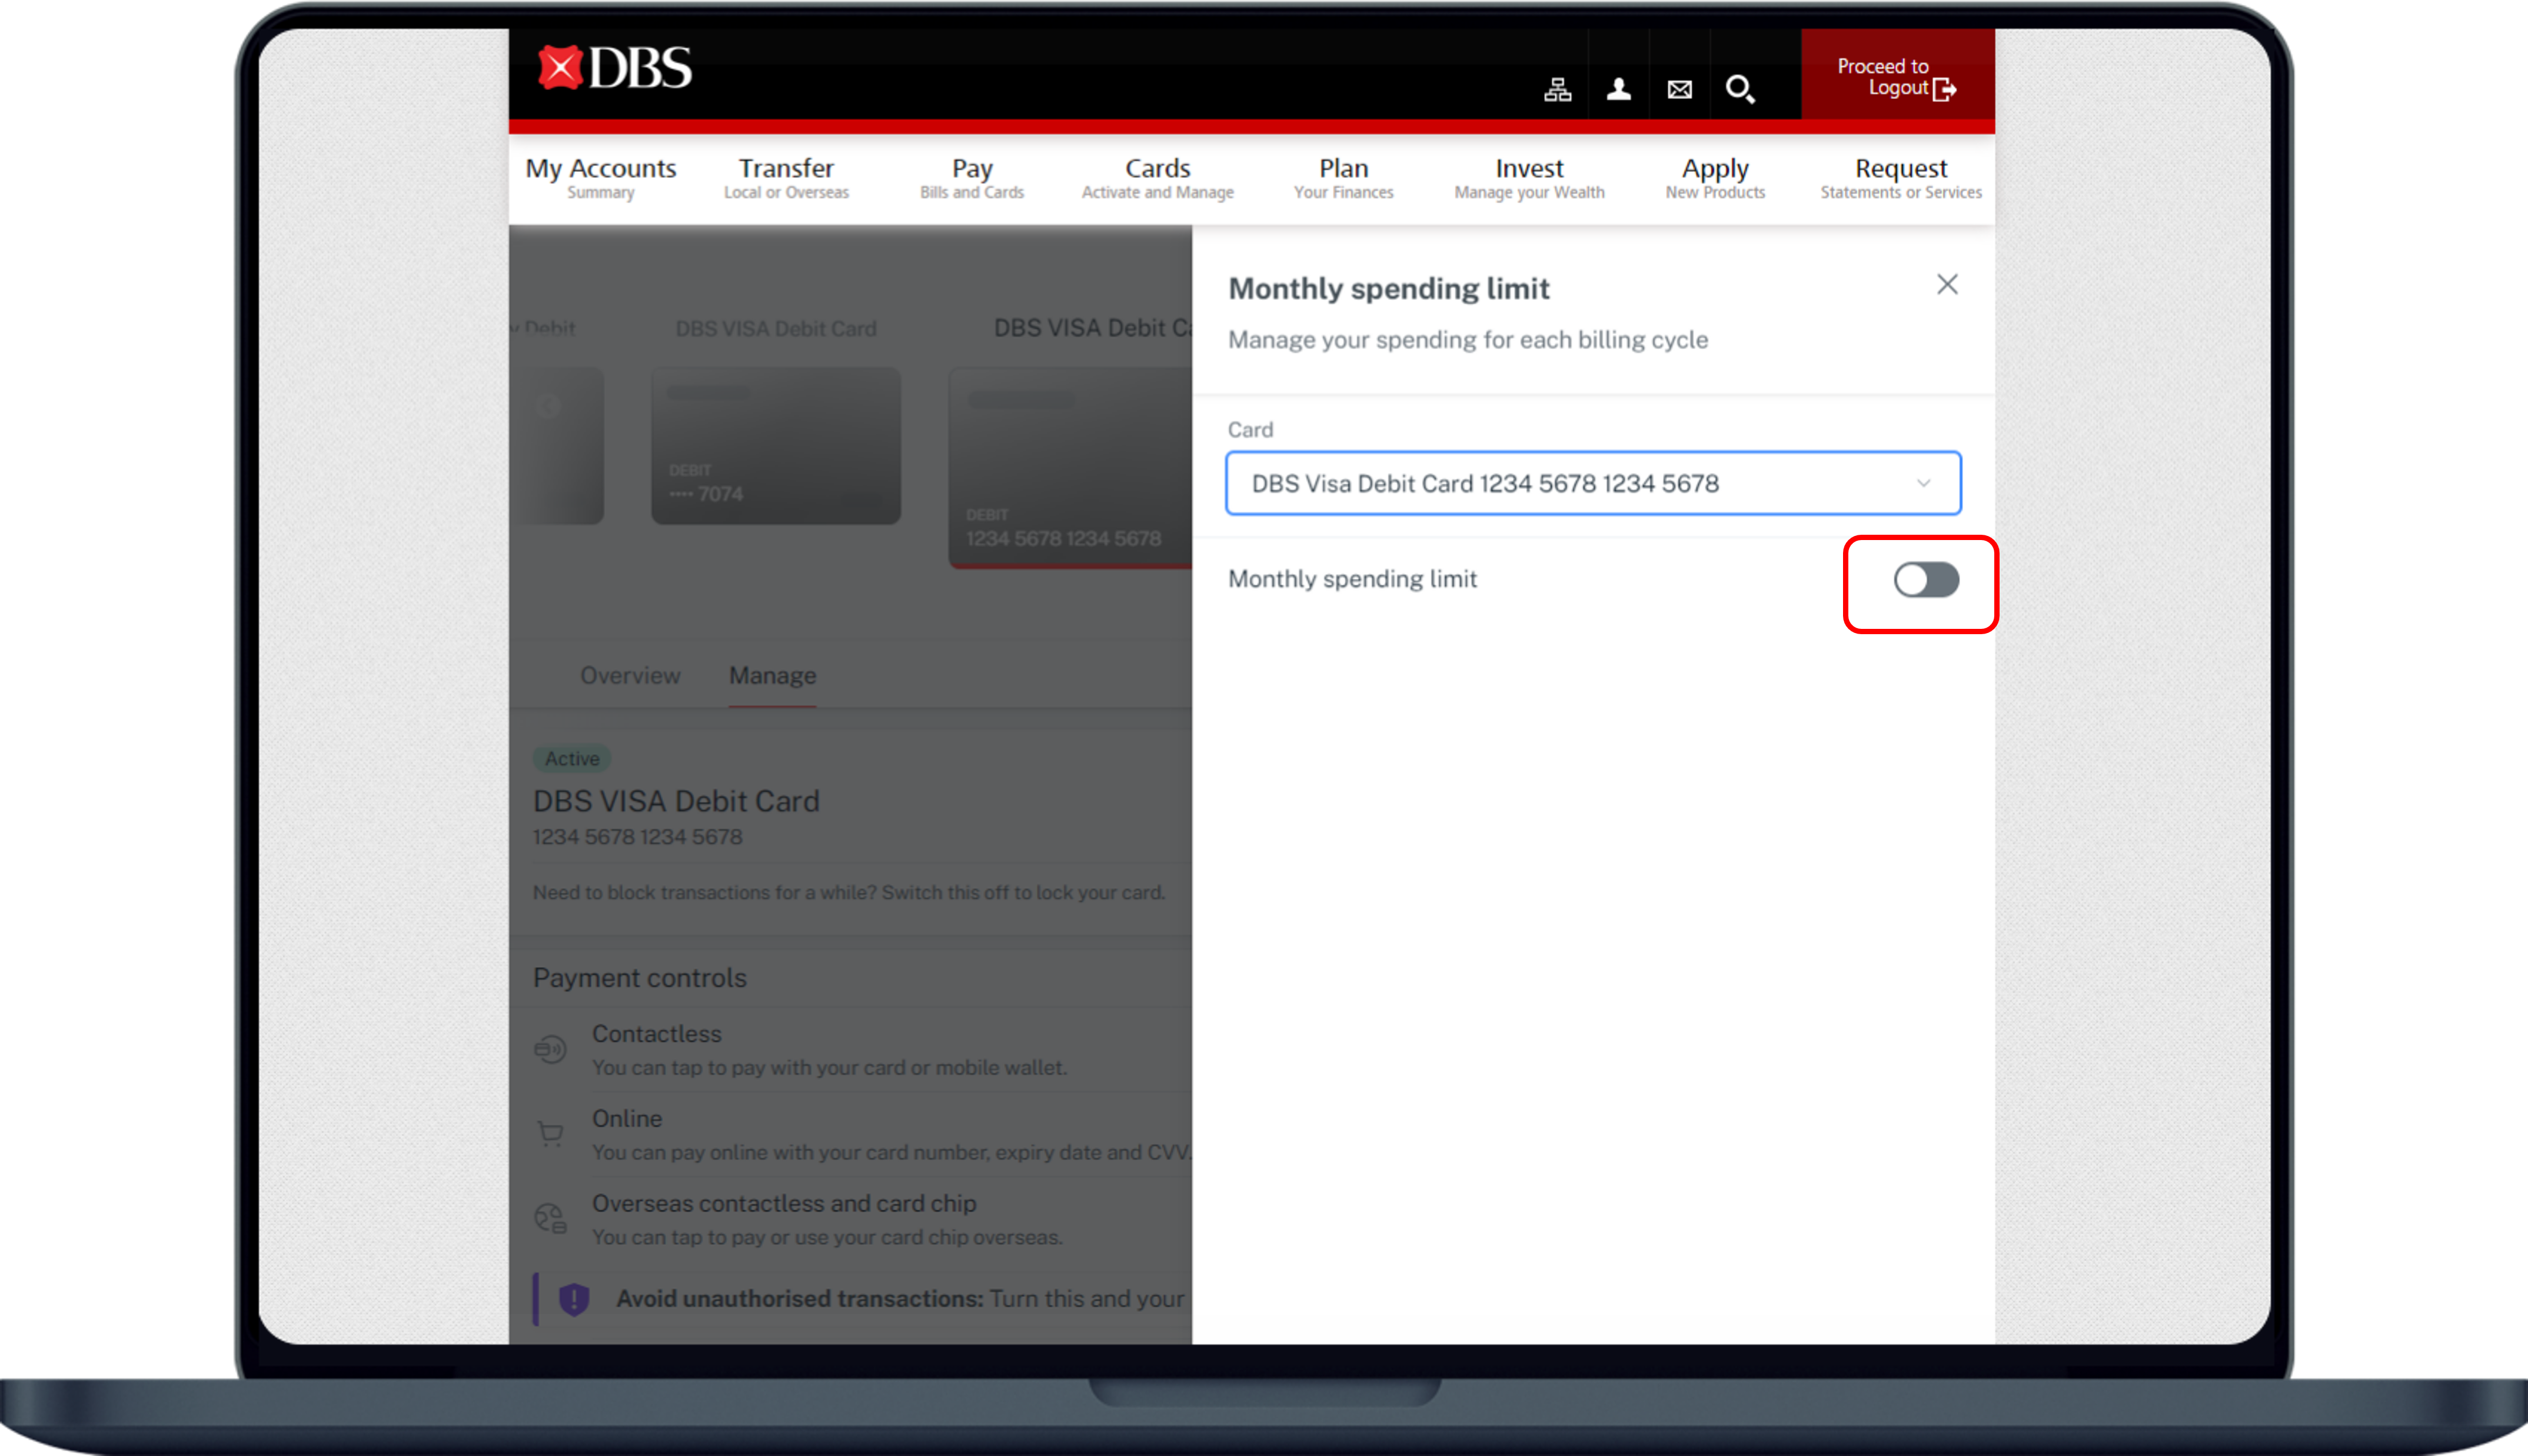This screenshot has height=1456, width=2528.
Task: Open the Apply New Products menu
Action: (x=1715, y=178)
